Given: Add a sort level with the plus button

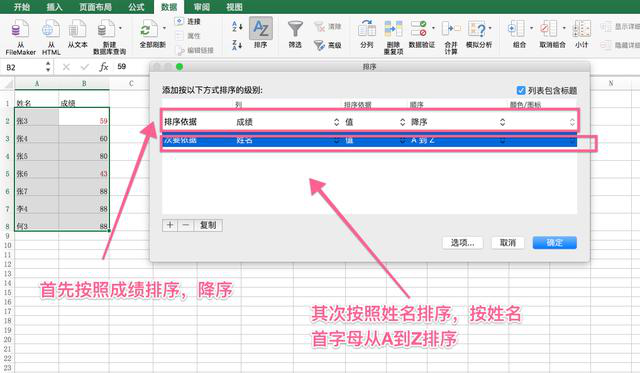Looking at the screenshot, I should (170, 225).
